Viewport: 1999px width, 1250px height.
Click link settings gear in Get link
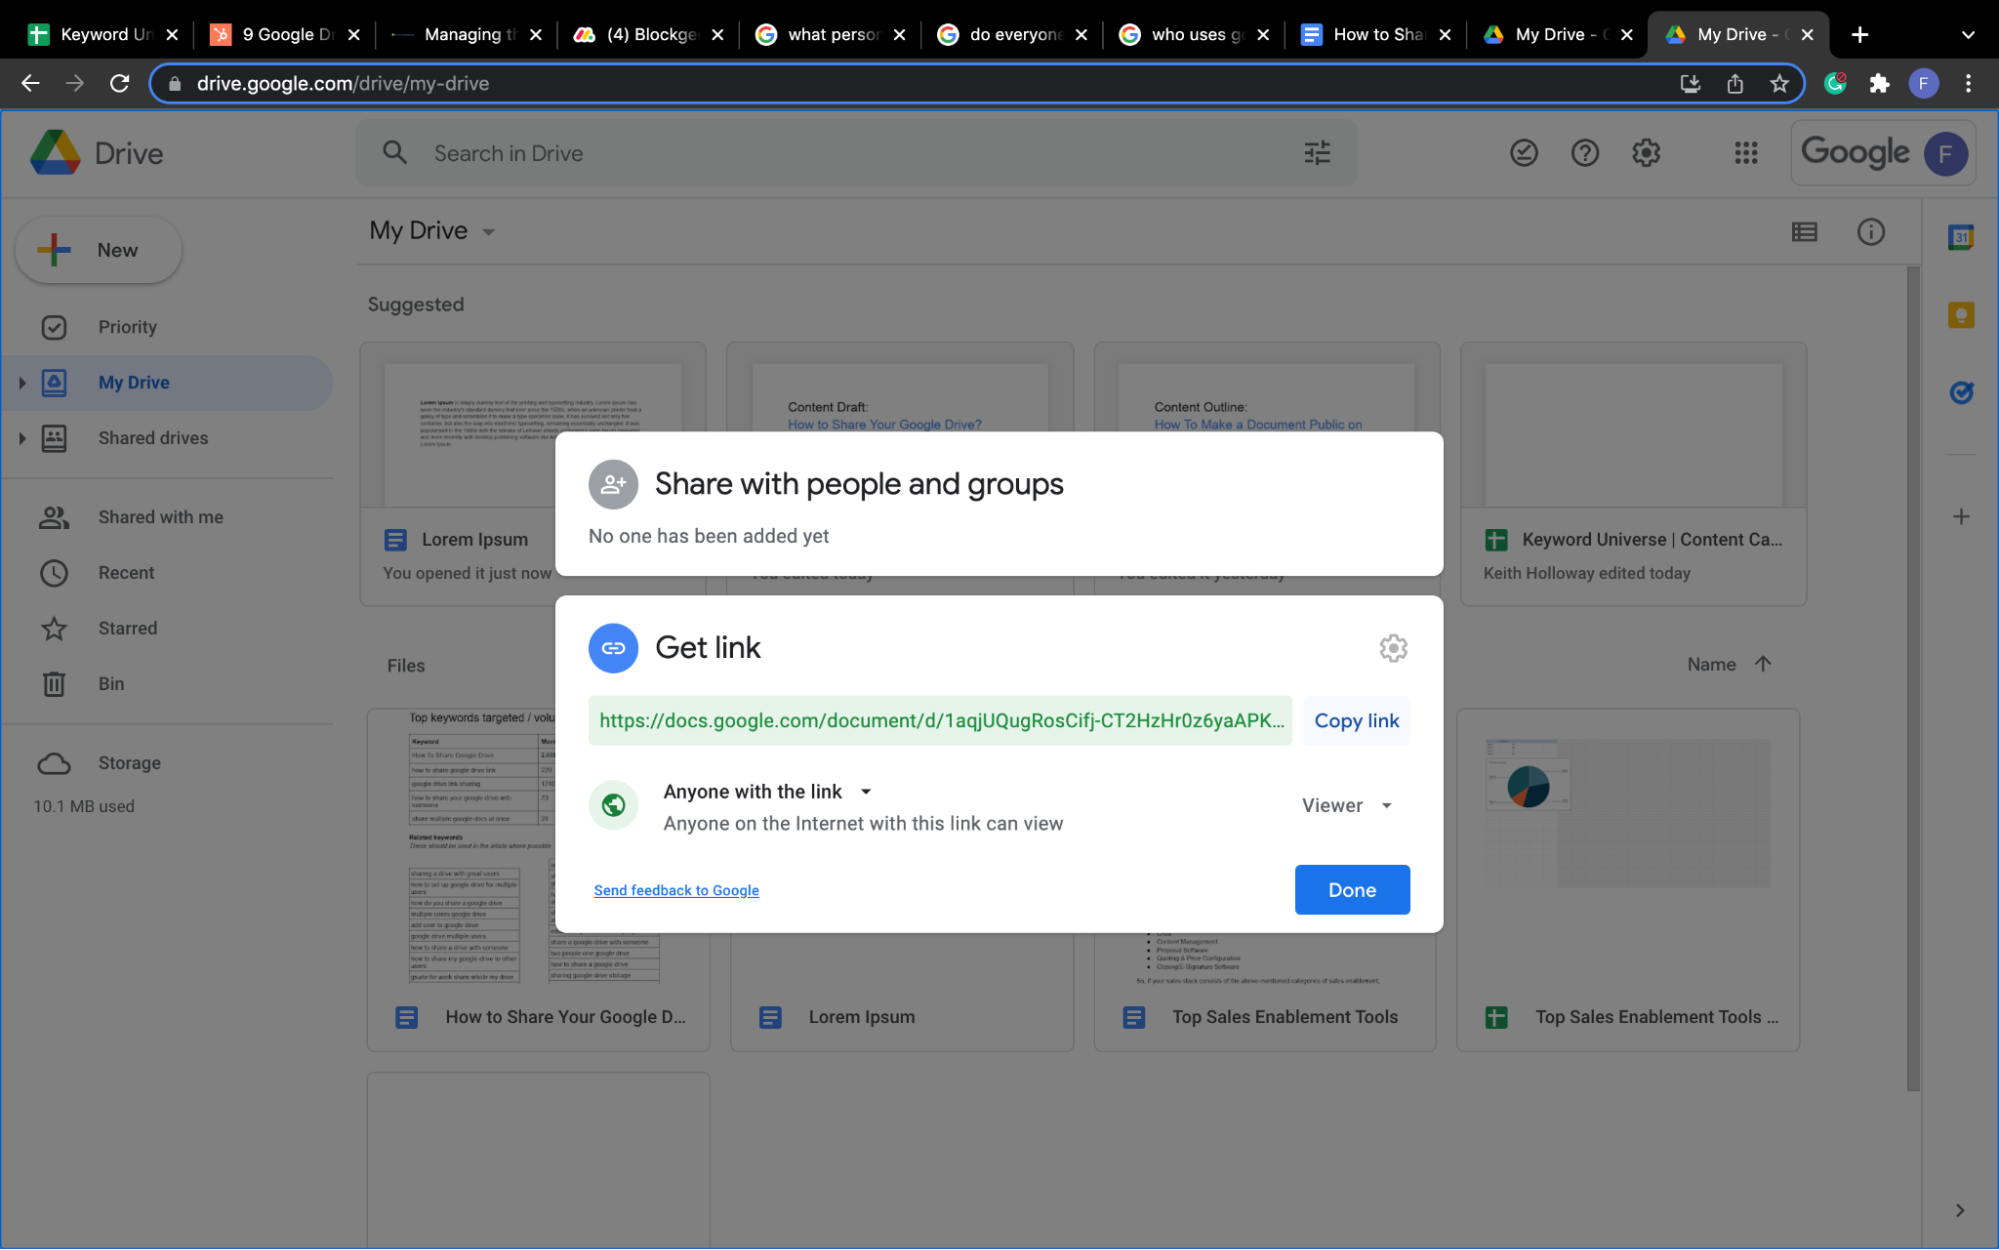[1393, 648]
